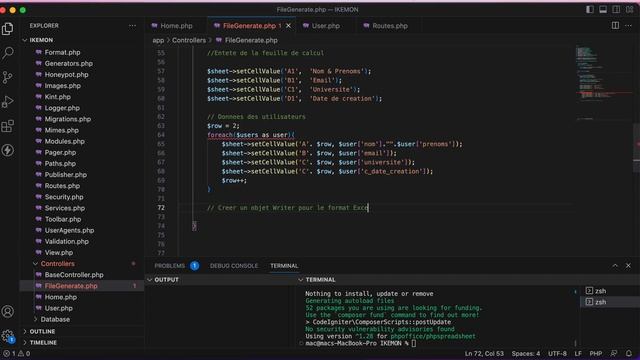
Task: Click the code minimap overview
Action: [603, 84]
